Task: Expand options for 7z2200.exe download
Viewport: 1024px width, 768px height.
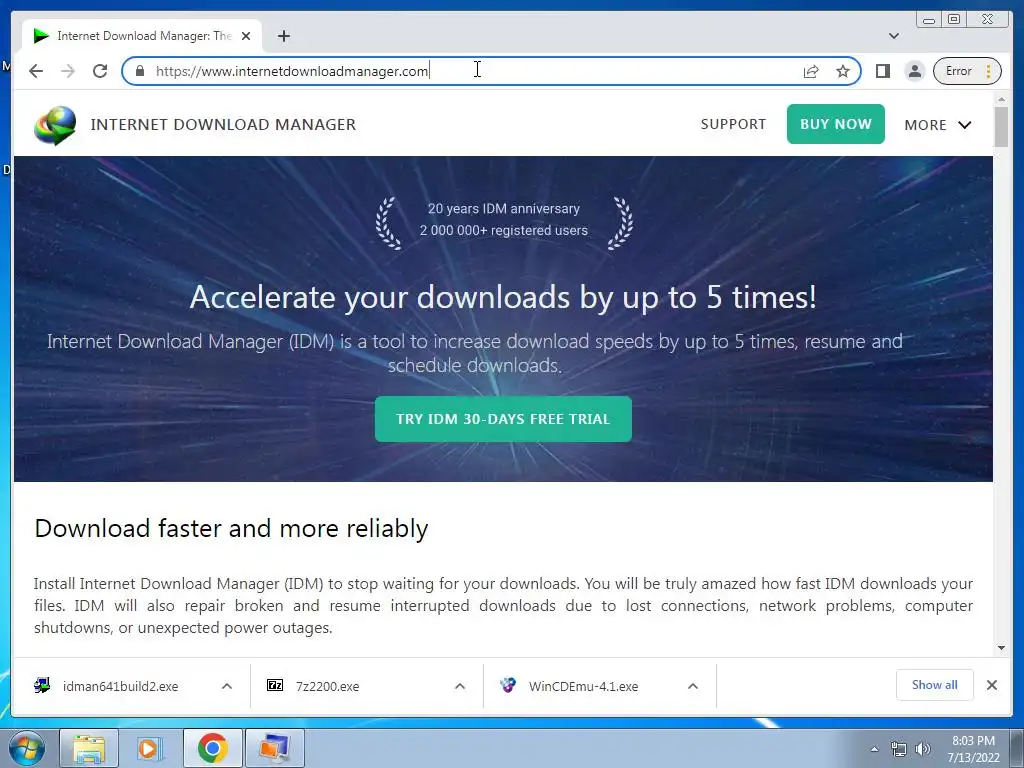Action: [460, 686]
